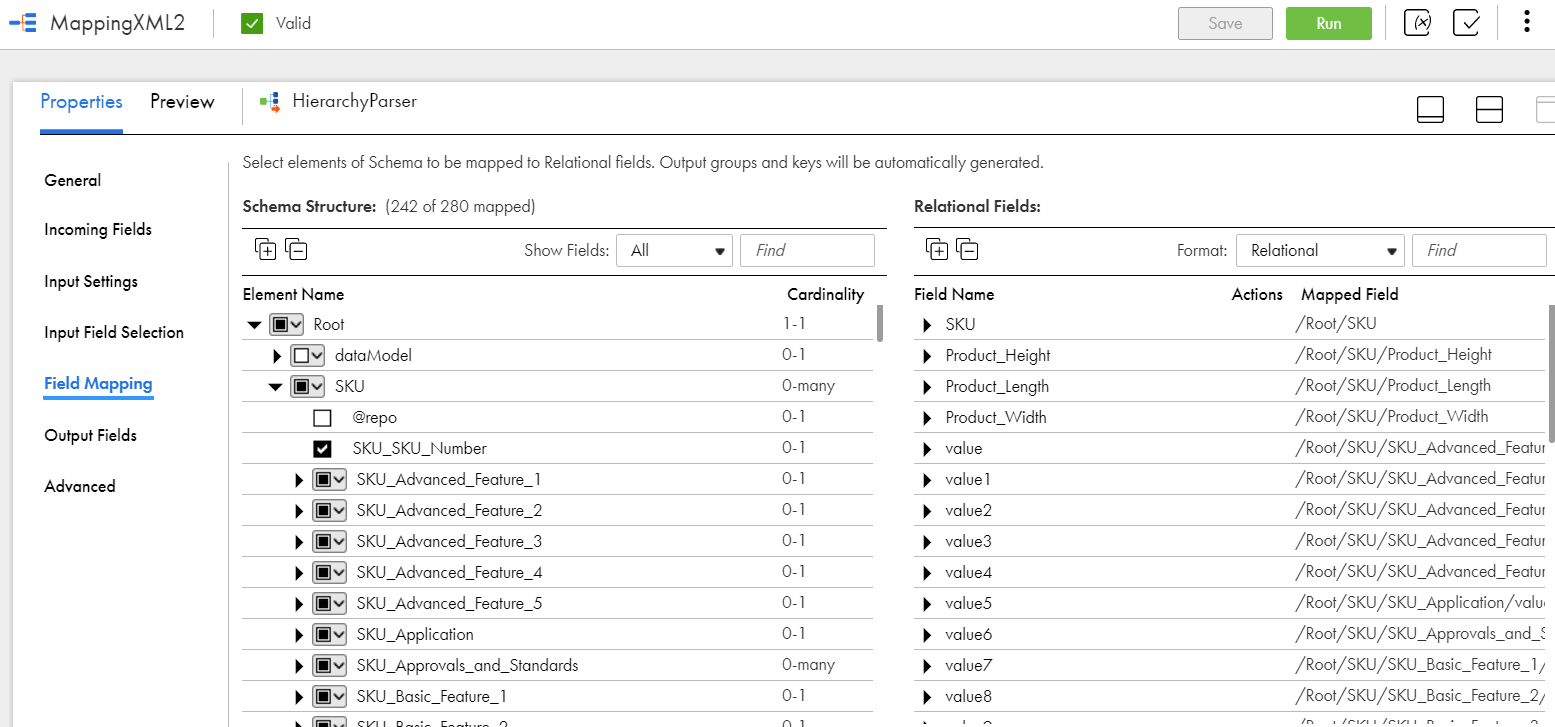Screen dimensions: 1555x727
Task: Expand the SKU_Application tree node
Action: tap(298, 635)
